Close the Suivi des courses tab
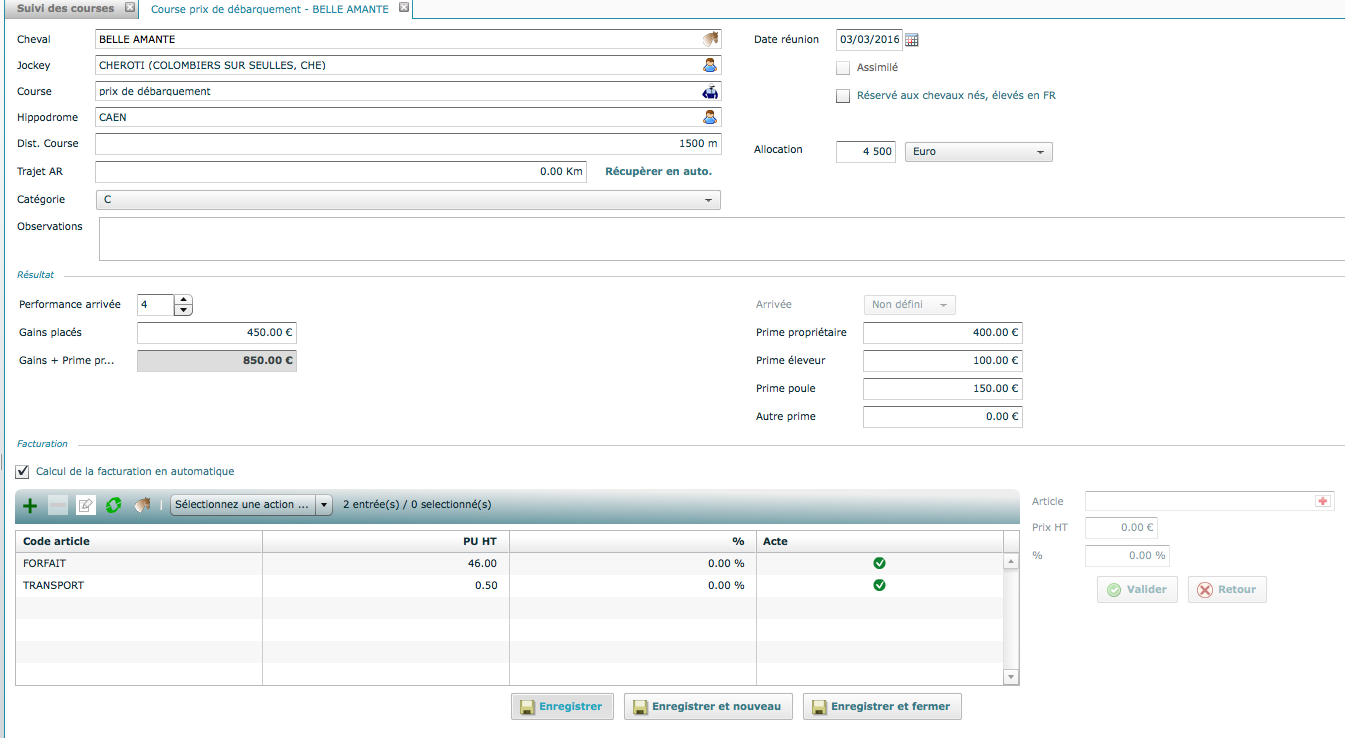 tap(129, 8)
